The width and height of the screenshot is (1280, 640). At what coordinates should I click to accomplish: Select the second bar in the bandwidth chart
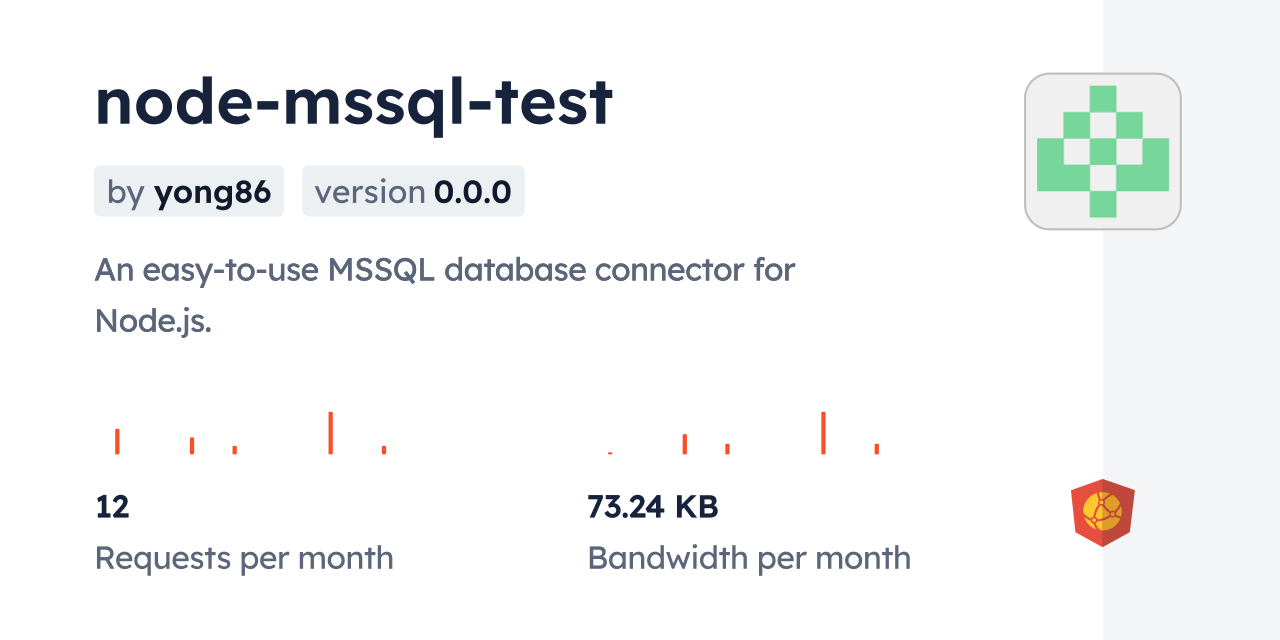(684, 444)
